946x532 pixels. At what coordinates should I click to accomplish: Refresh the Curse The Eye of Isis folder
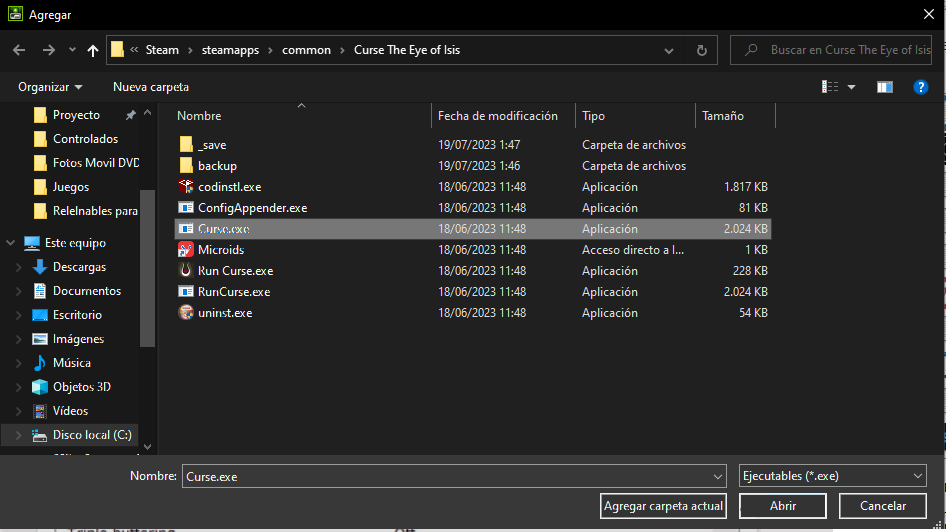[702, 50]
